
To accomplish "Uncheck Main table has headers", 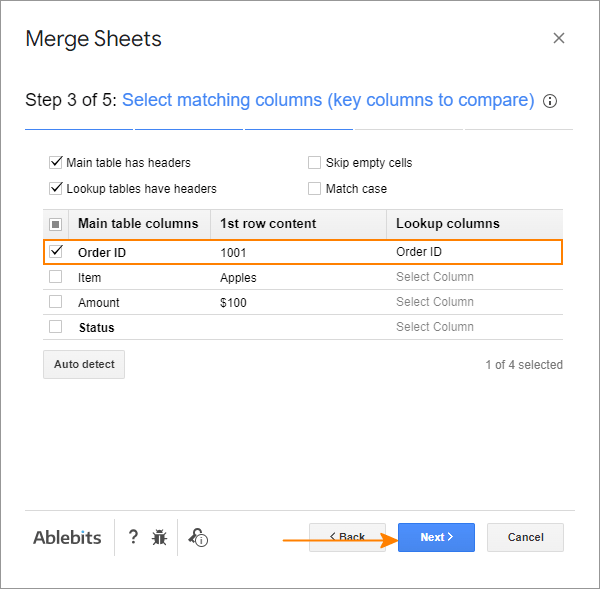I will click(x=55, y=162).
